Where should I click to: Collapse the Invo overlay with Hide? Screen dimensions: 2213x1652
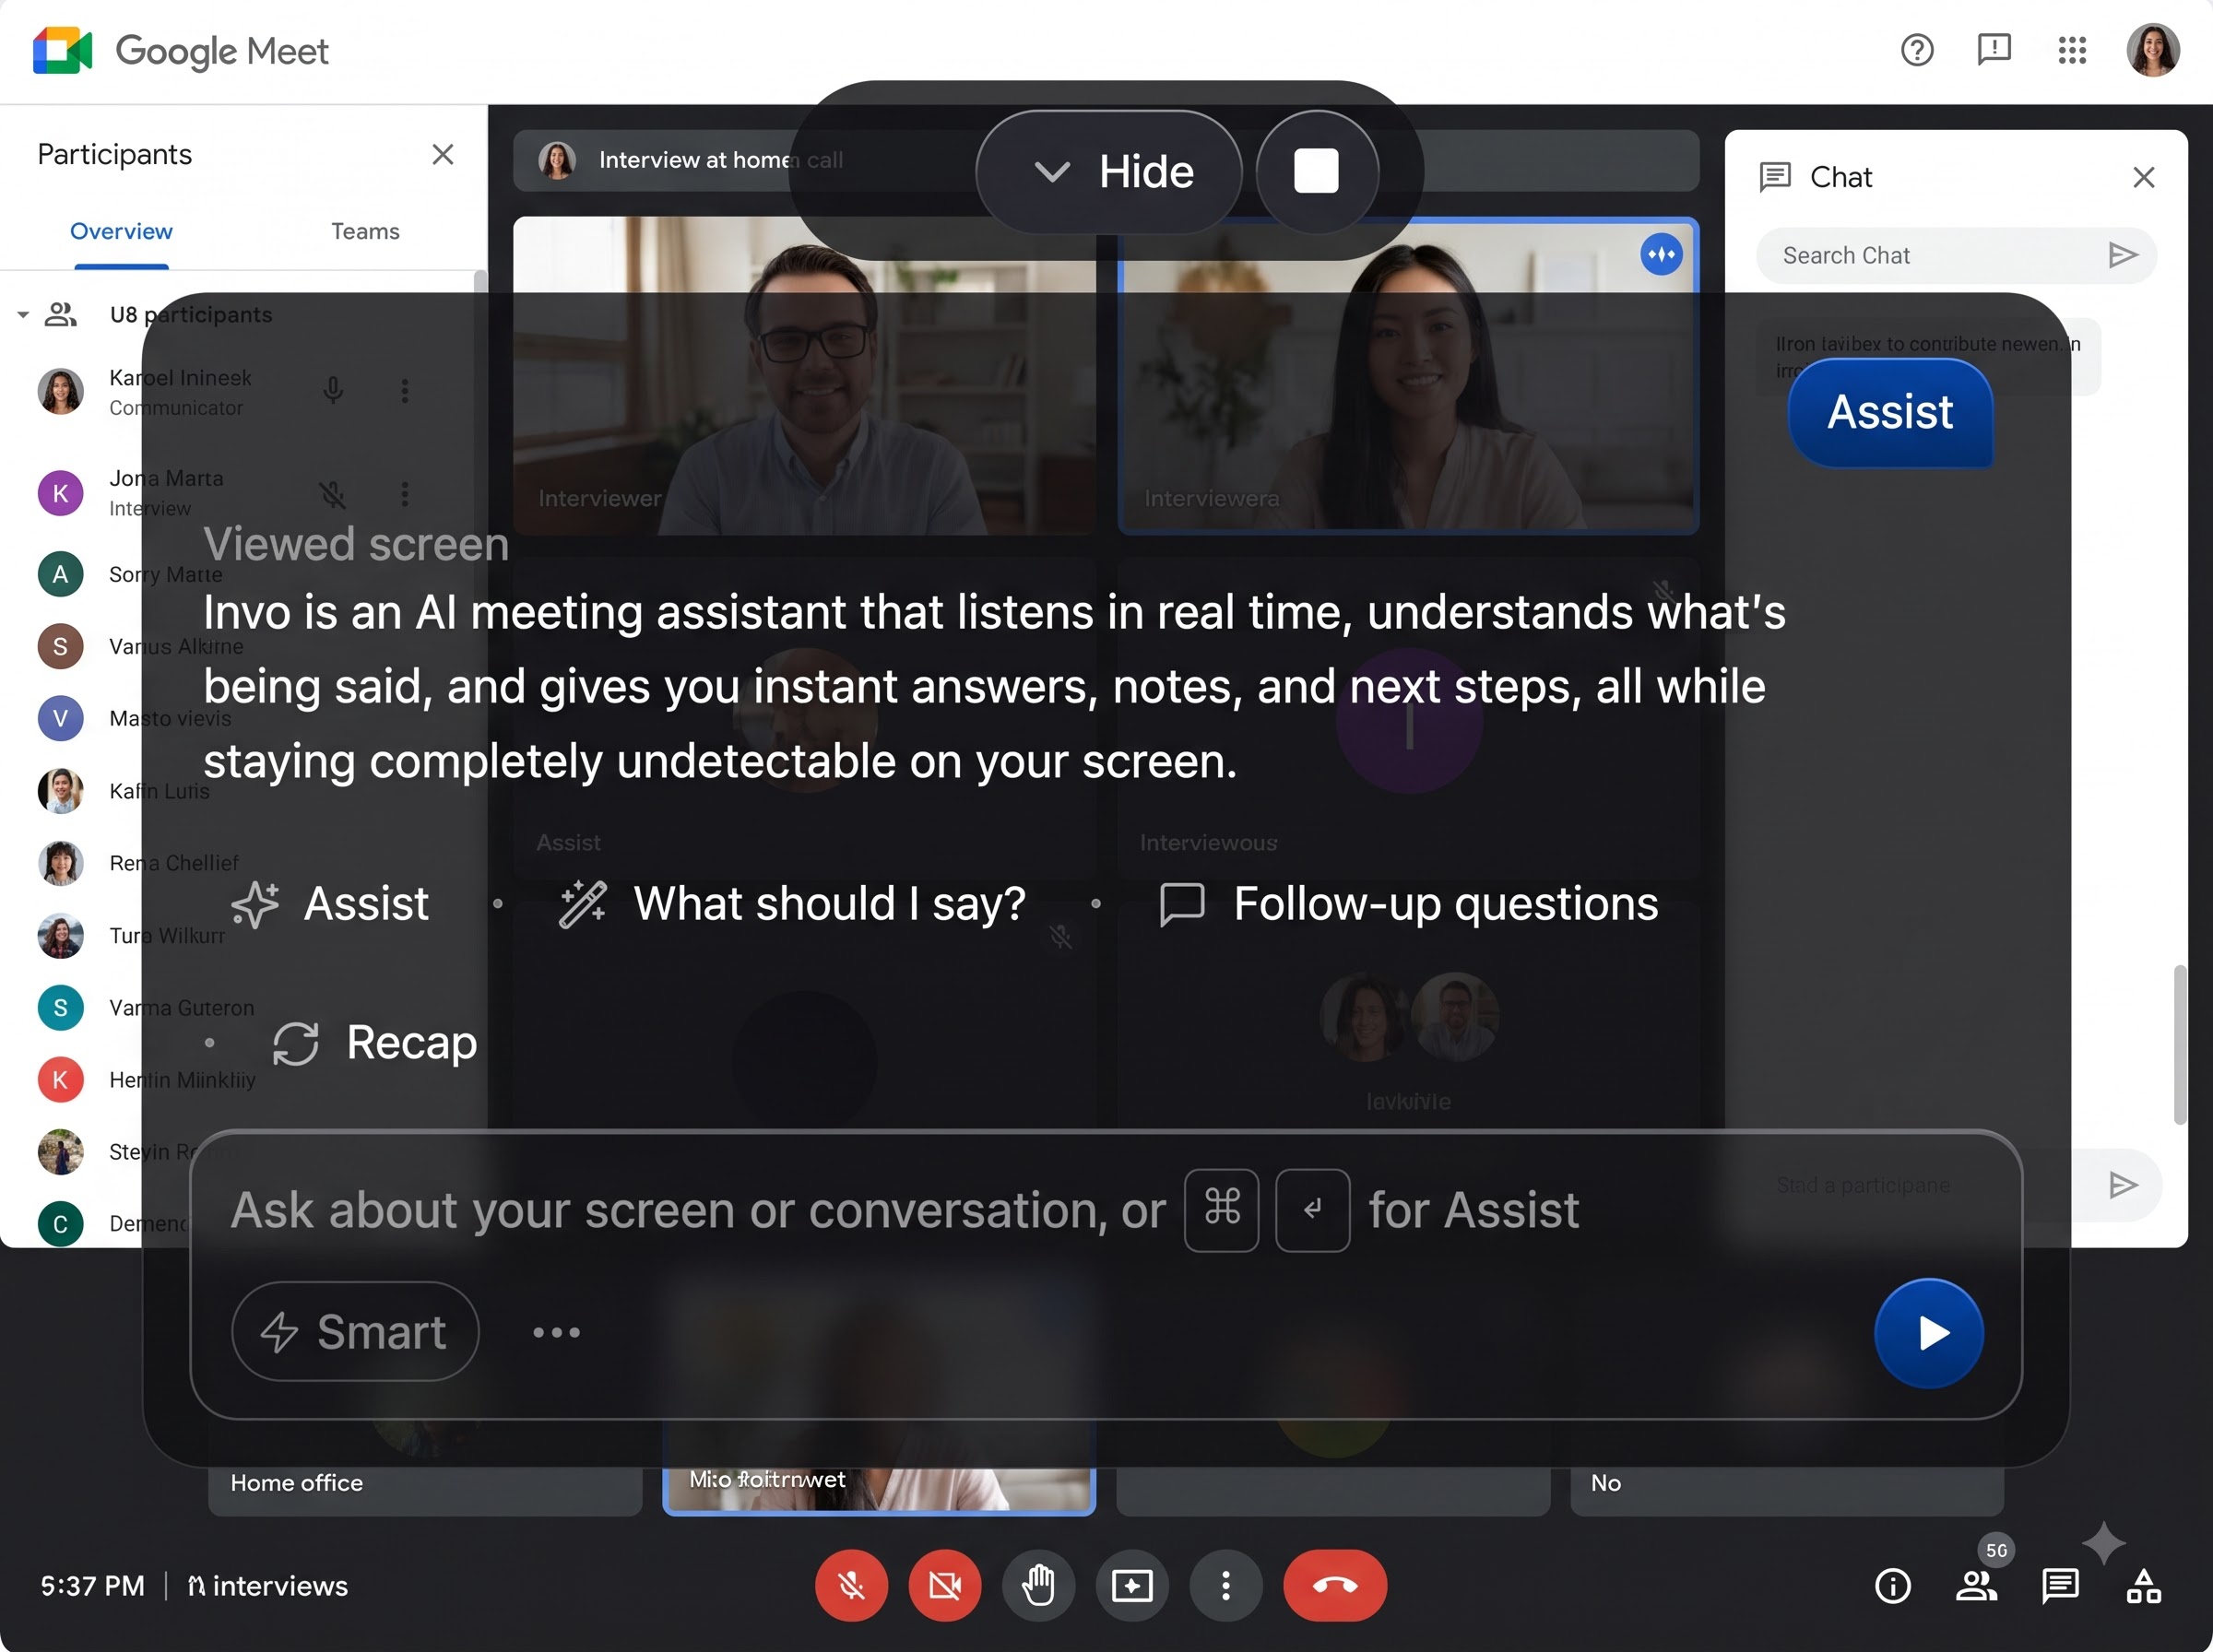coord(1109,172)
